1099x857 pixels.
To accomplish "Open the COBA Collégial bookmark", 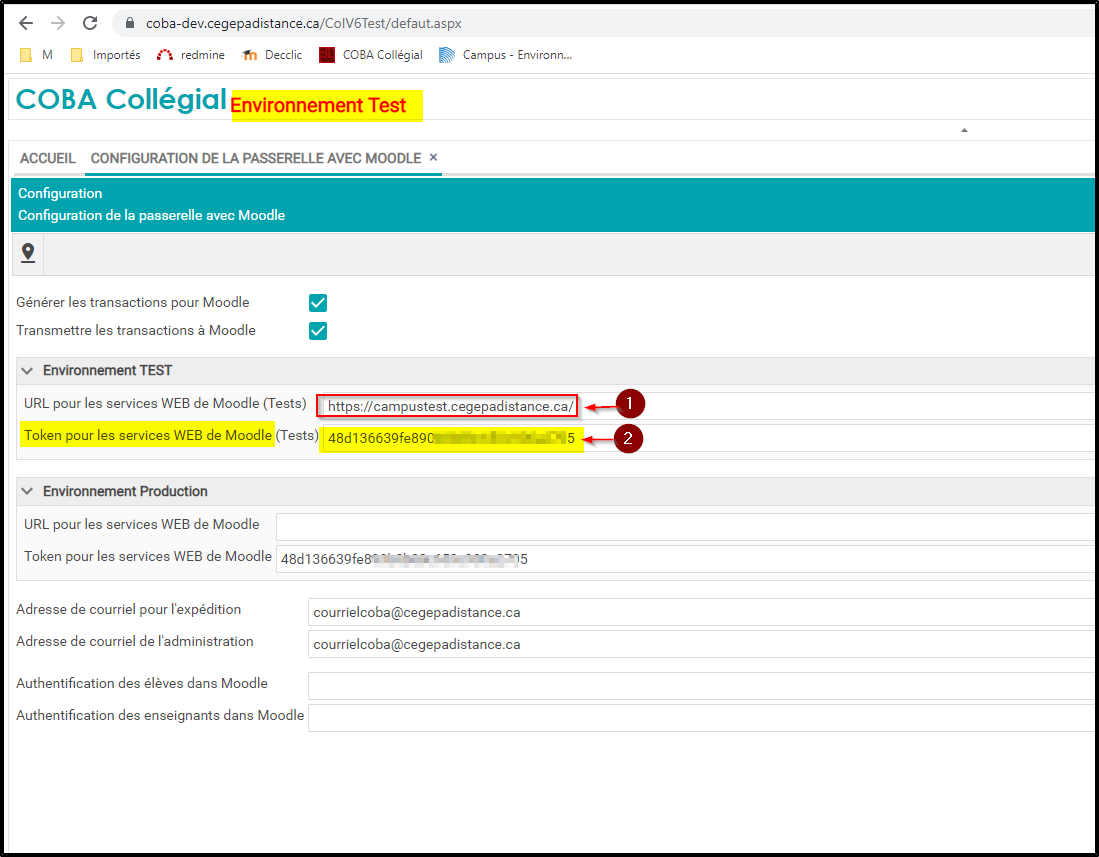I will point(371,55).
